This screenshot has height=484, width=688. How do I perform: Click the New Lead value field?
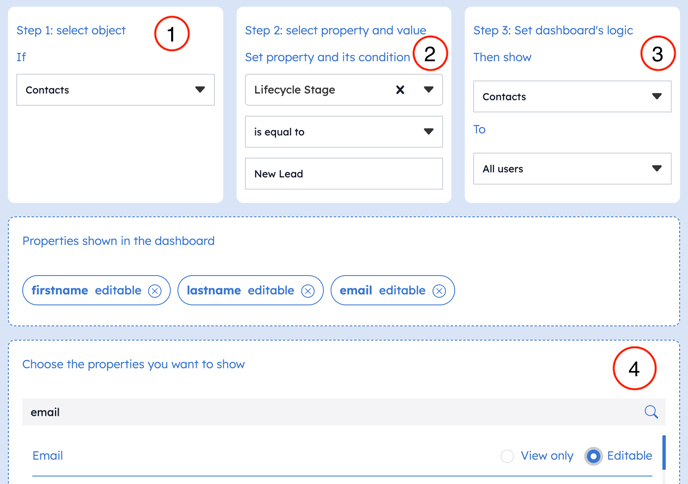pos(343,174)
